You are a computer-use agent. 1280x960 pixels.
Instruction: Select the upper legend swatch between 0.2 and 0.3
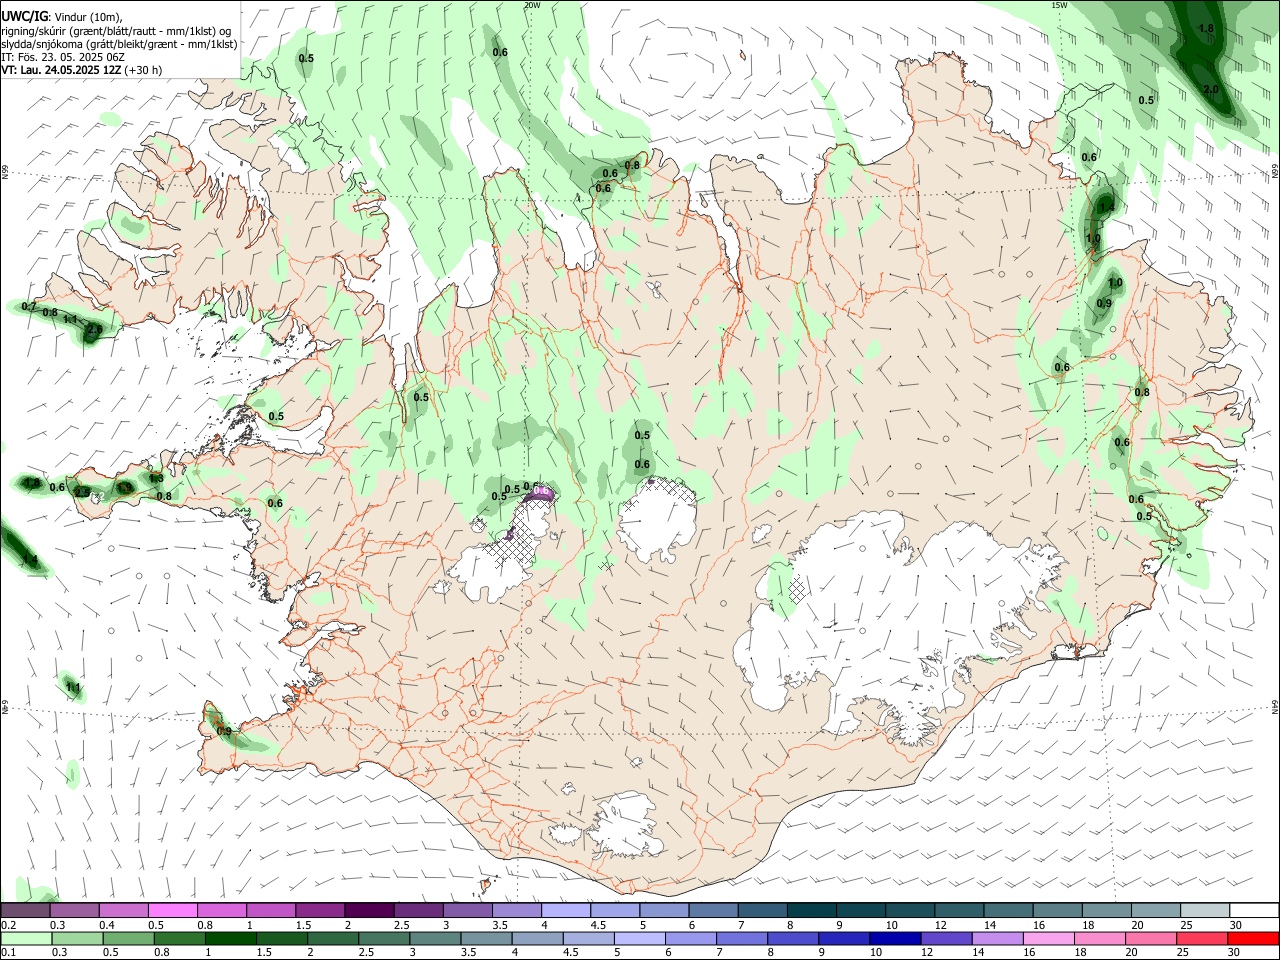point(25,911)
